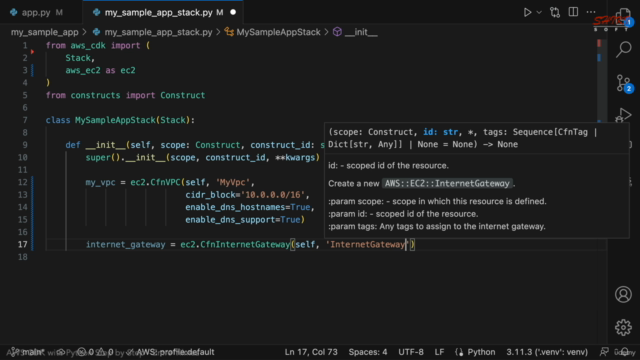Open MySampleAppStack class breadcrumb
640x360 pixels.
click(278, 32)
